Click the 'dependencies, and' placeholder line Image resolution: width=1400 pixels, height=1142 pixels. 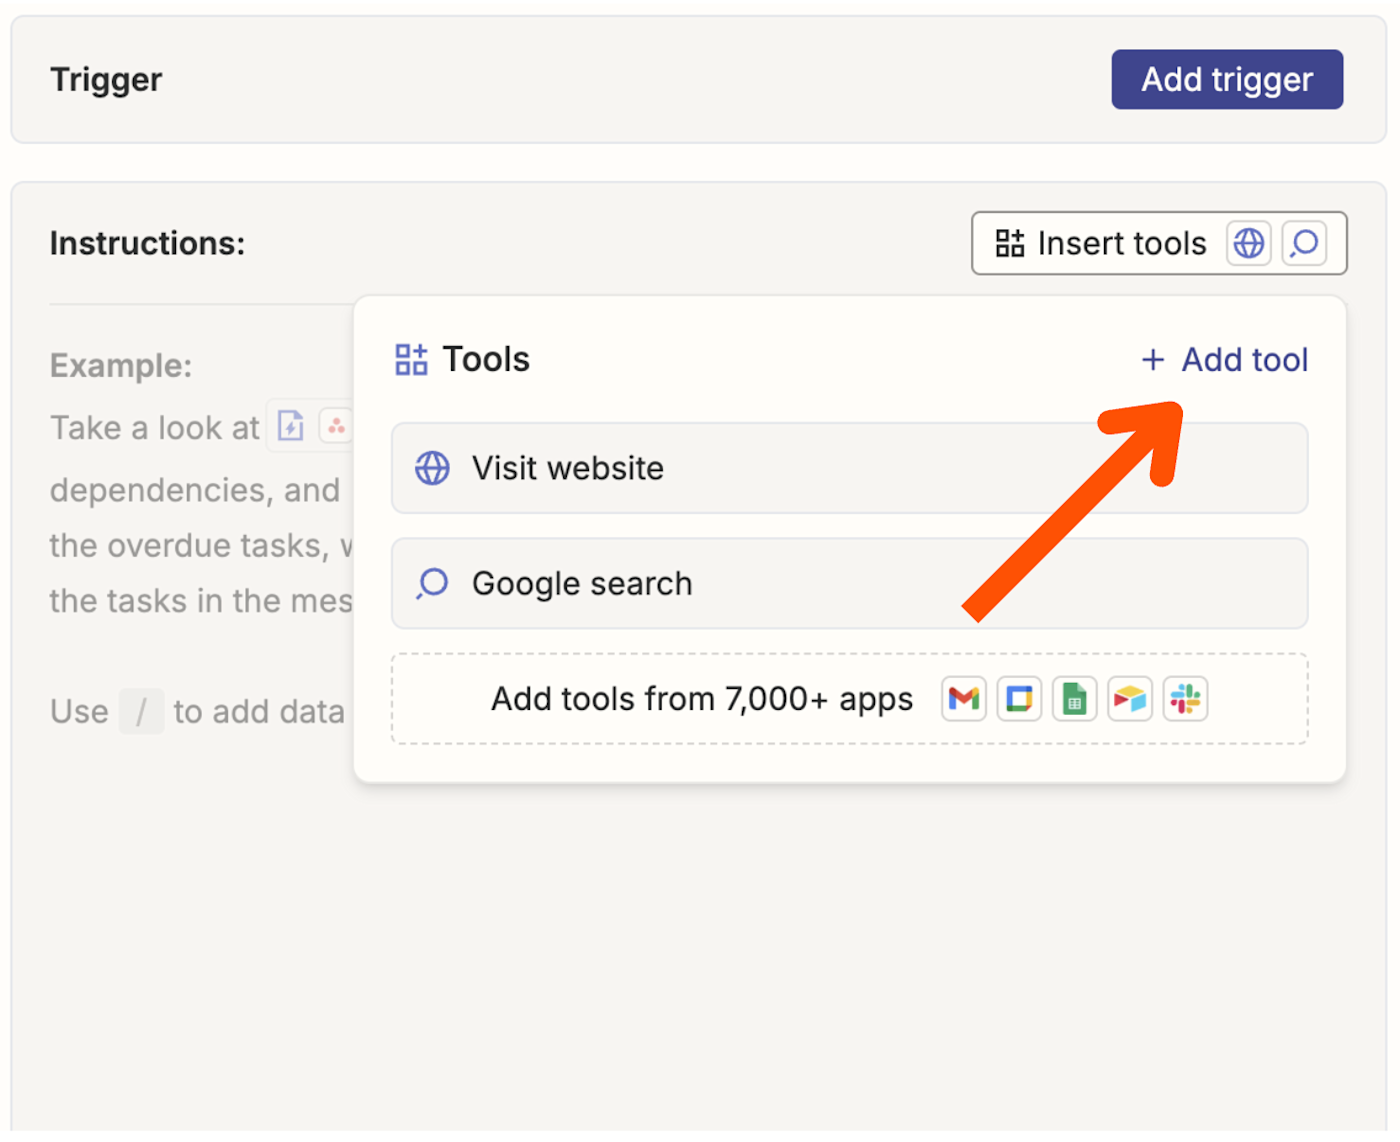195,490
